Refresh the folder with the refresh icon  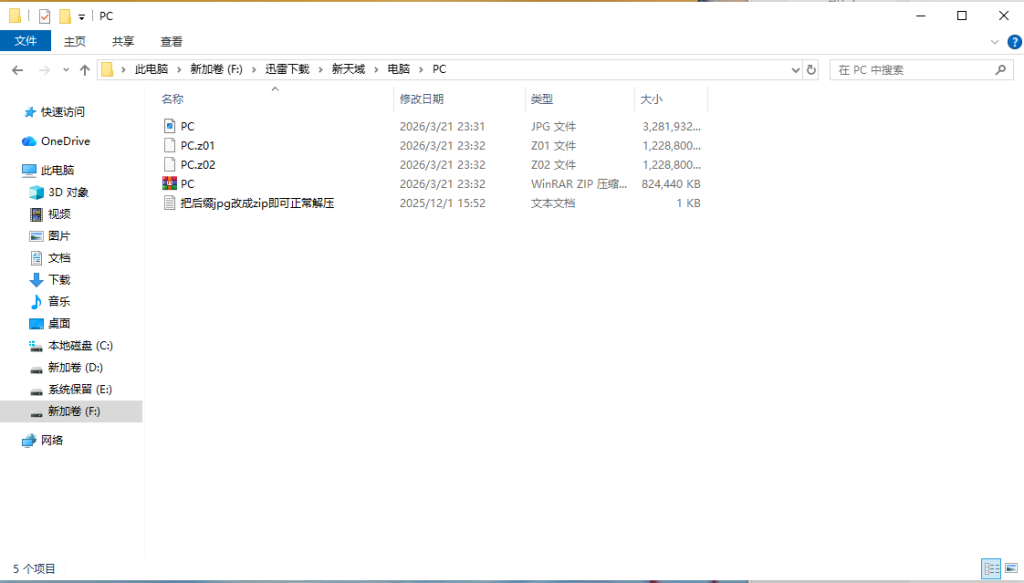(x=811, y=70)
